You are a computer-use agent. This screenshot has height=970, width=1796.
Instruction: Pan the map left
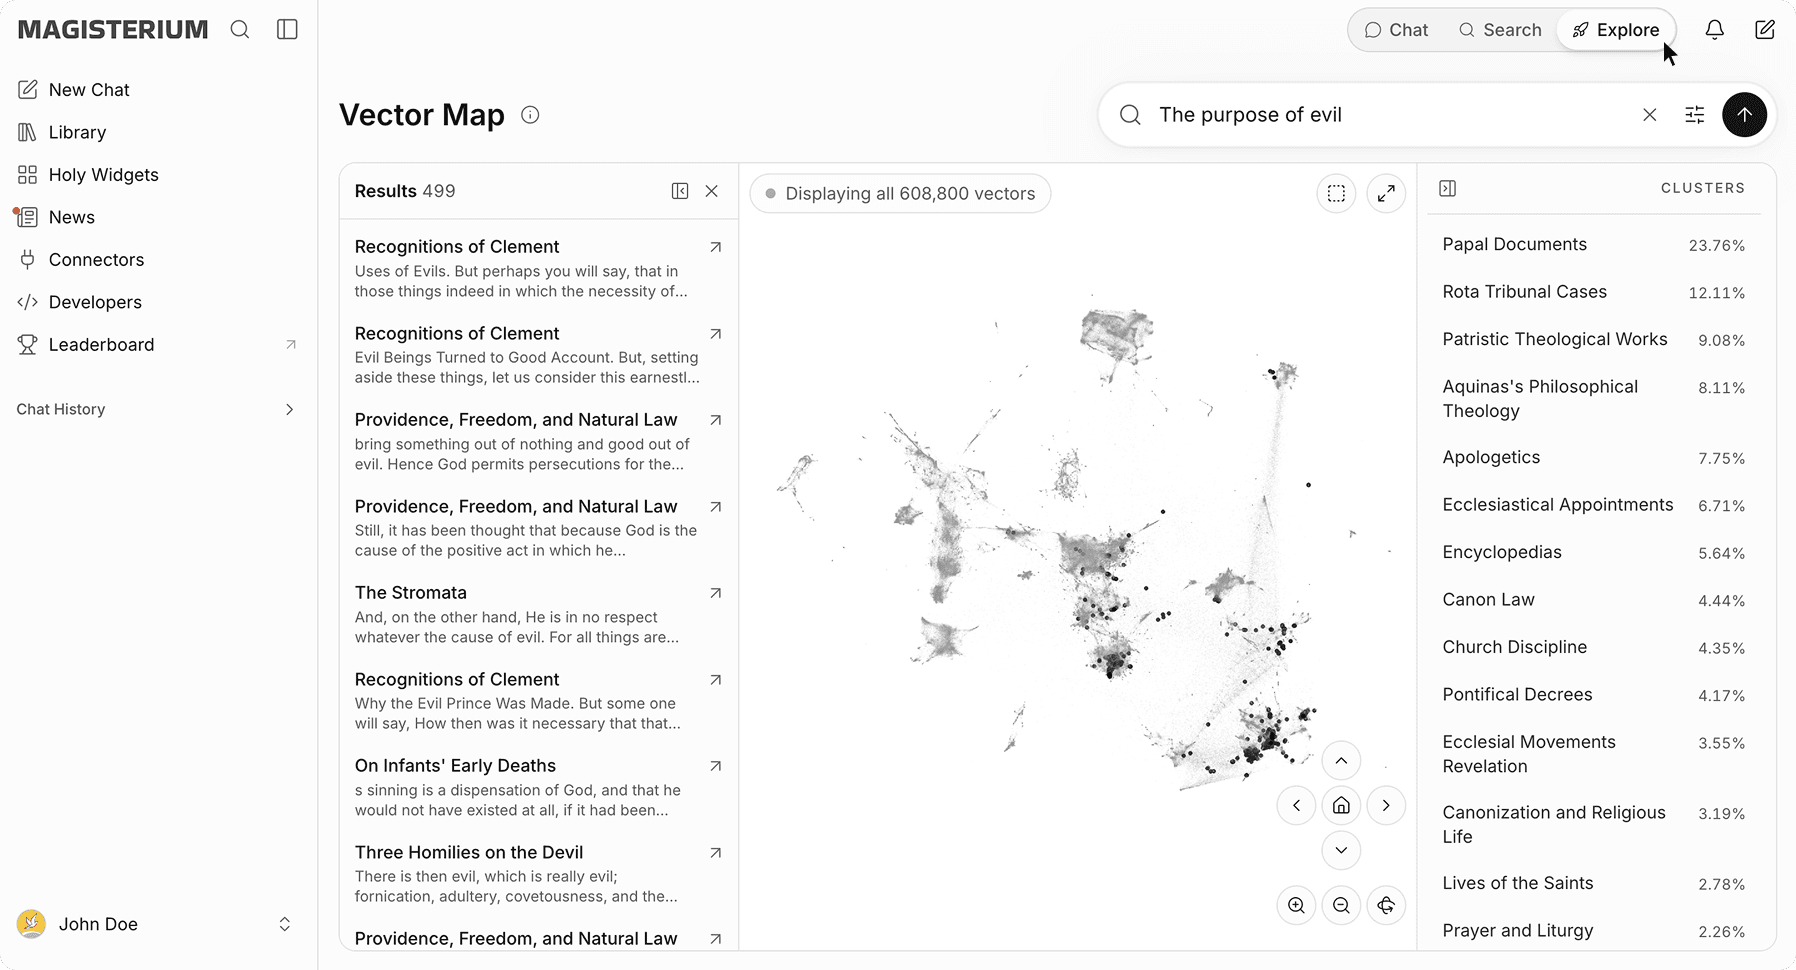click(x=1296, y=806)
